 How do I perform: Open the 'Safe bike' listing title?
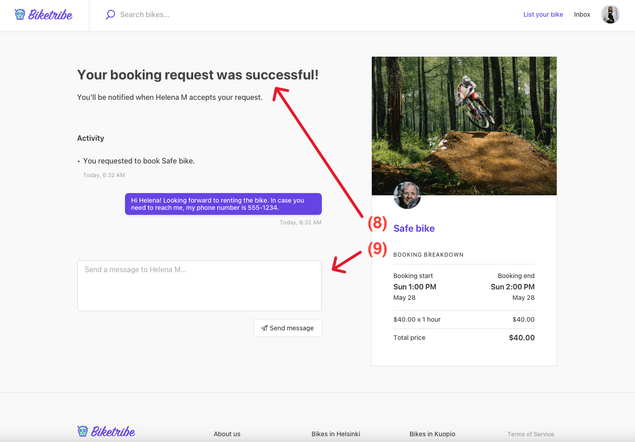[x=414, y=229]
